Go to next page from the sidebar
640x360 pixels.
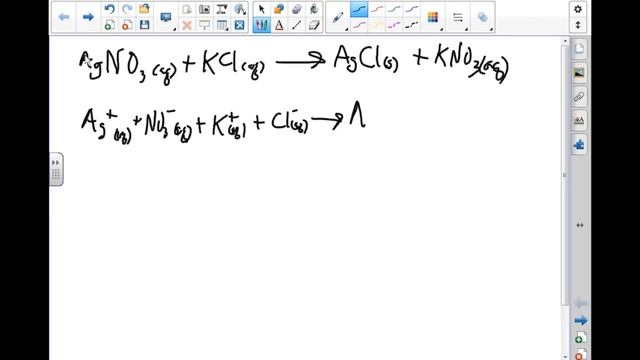click(580, 321)
